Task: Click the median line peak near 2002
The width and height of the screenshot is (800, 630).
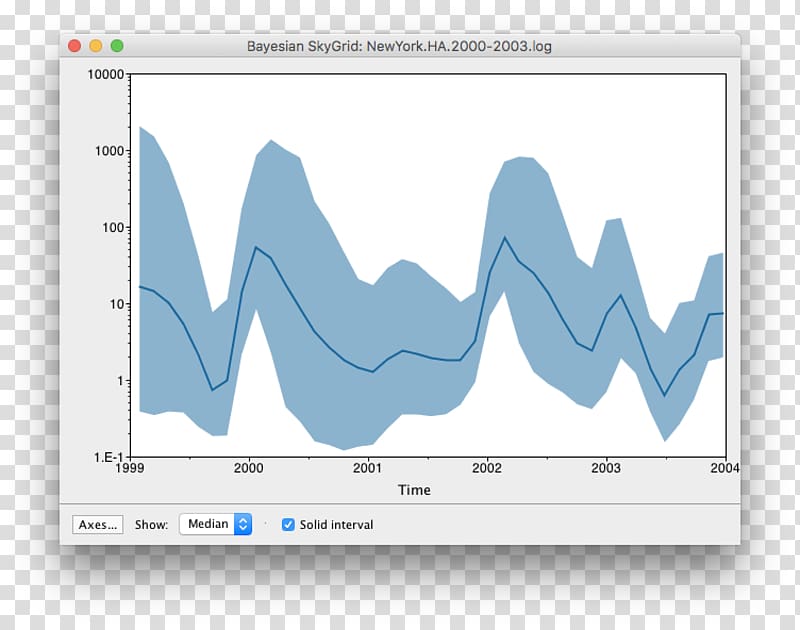Action: point(505,238)
